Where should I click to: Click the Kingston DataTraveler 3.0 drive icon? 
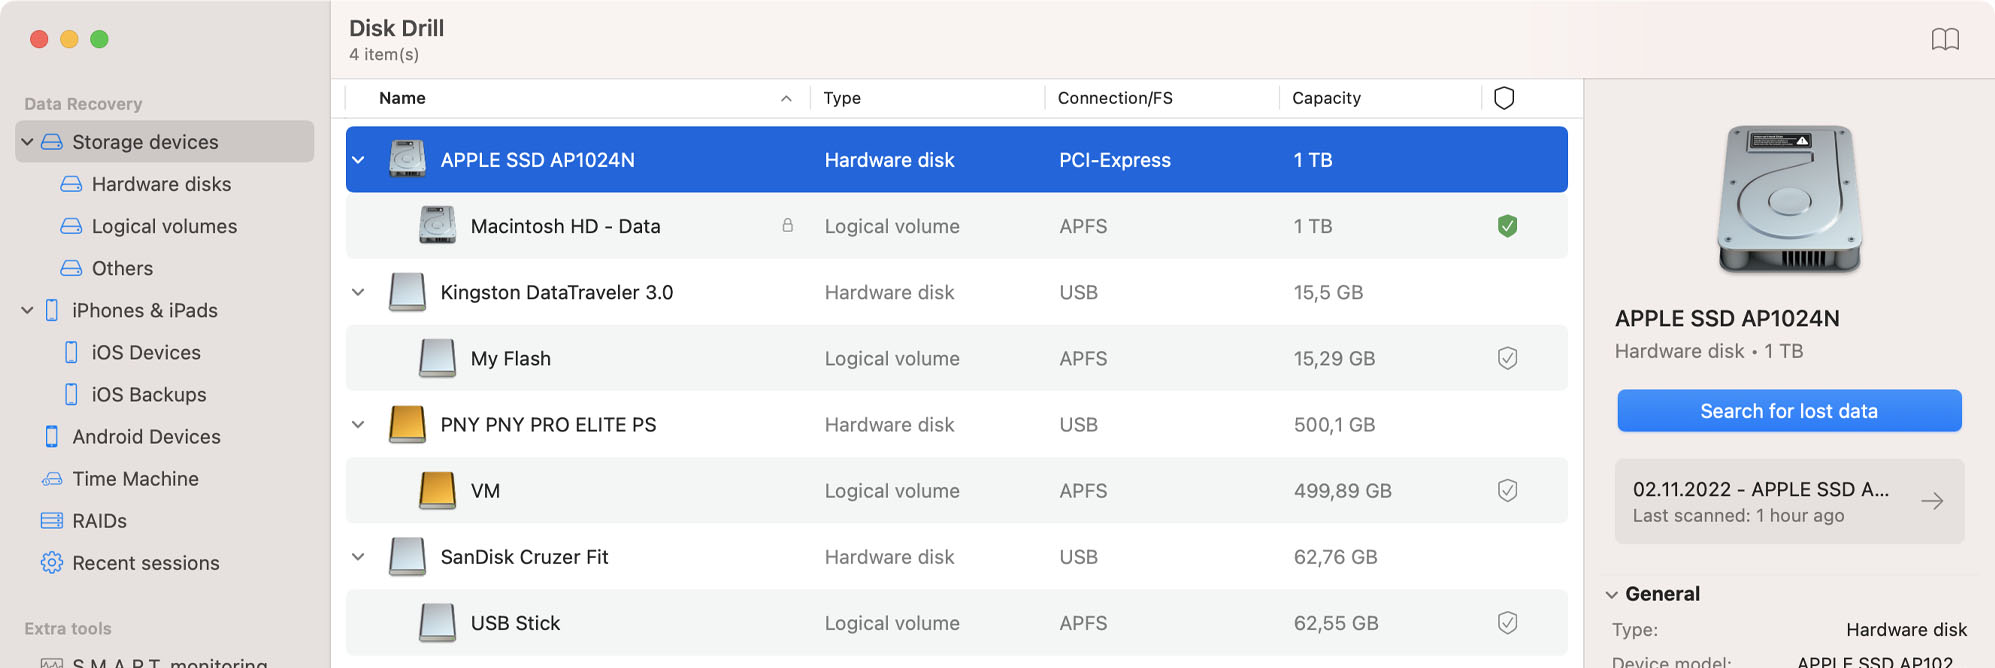[x=407, y=292]
